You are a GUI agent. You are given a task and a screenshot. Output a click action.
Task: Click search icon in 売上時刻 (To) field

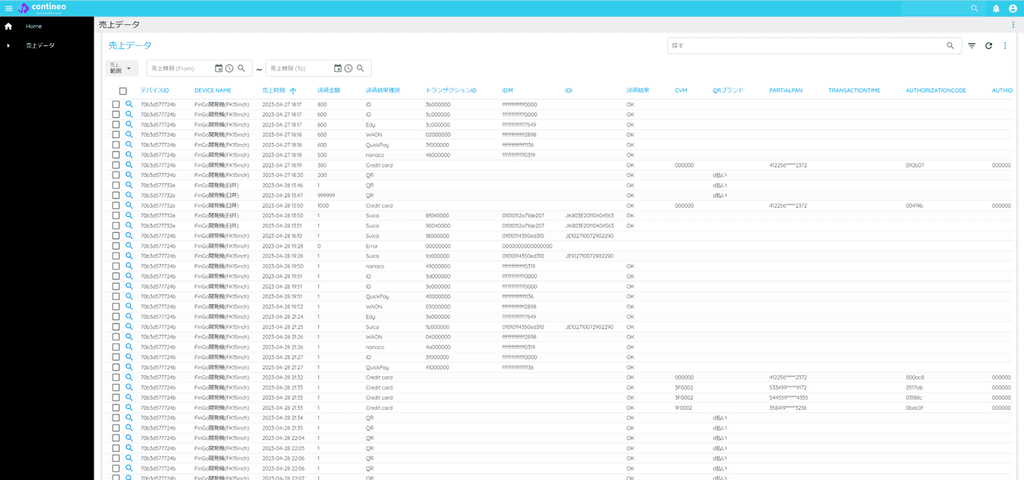360,68
